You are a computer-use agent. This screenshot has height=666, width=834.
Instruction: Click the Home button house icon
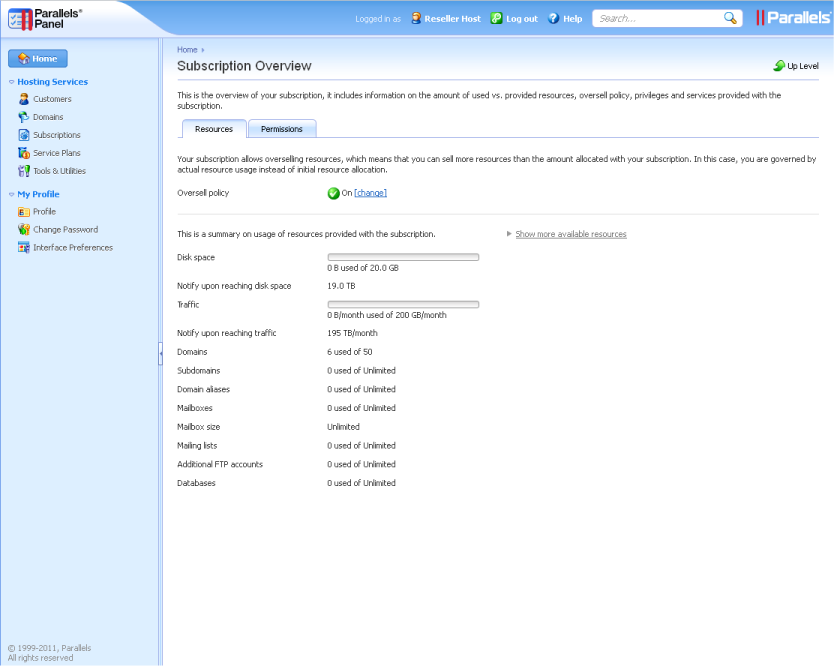23,59
